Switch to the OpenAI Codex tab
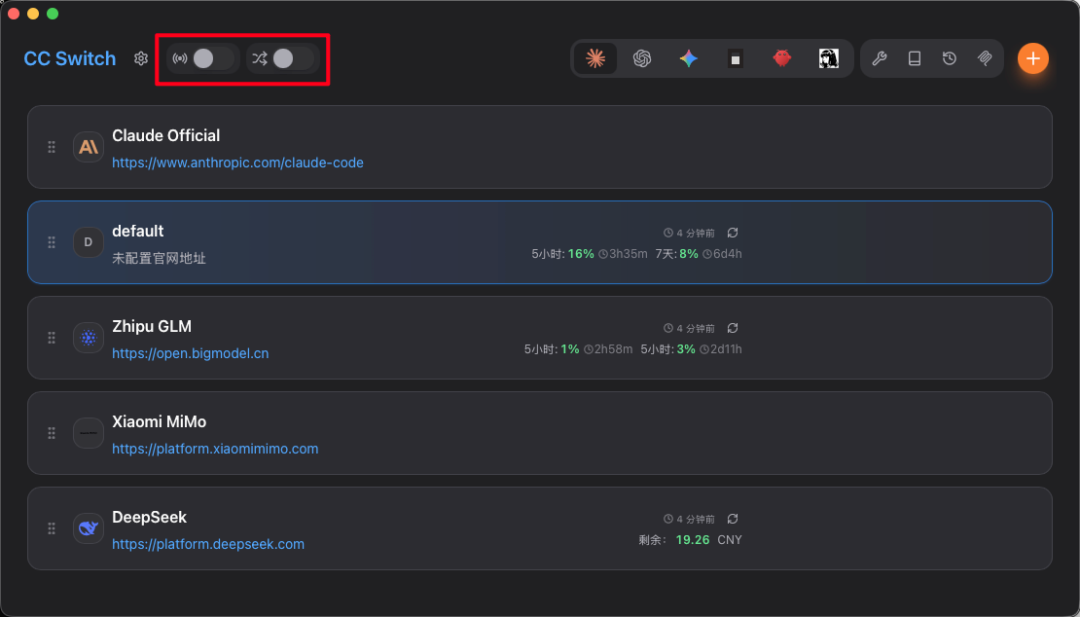 click(642, 59)
